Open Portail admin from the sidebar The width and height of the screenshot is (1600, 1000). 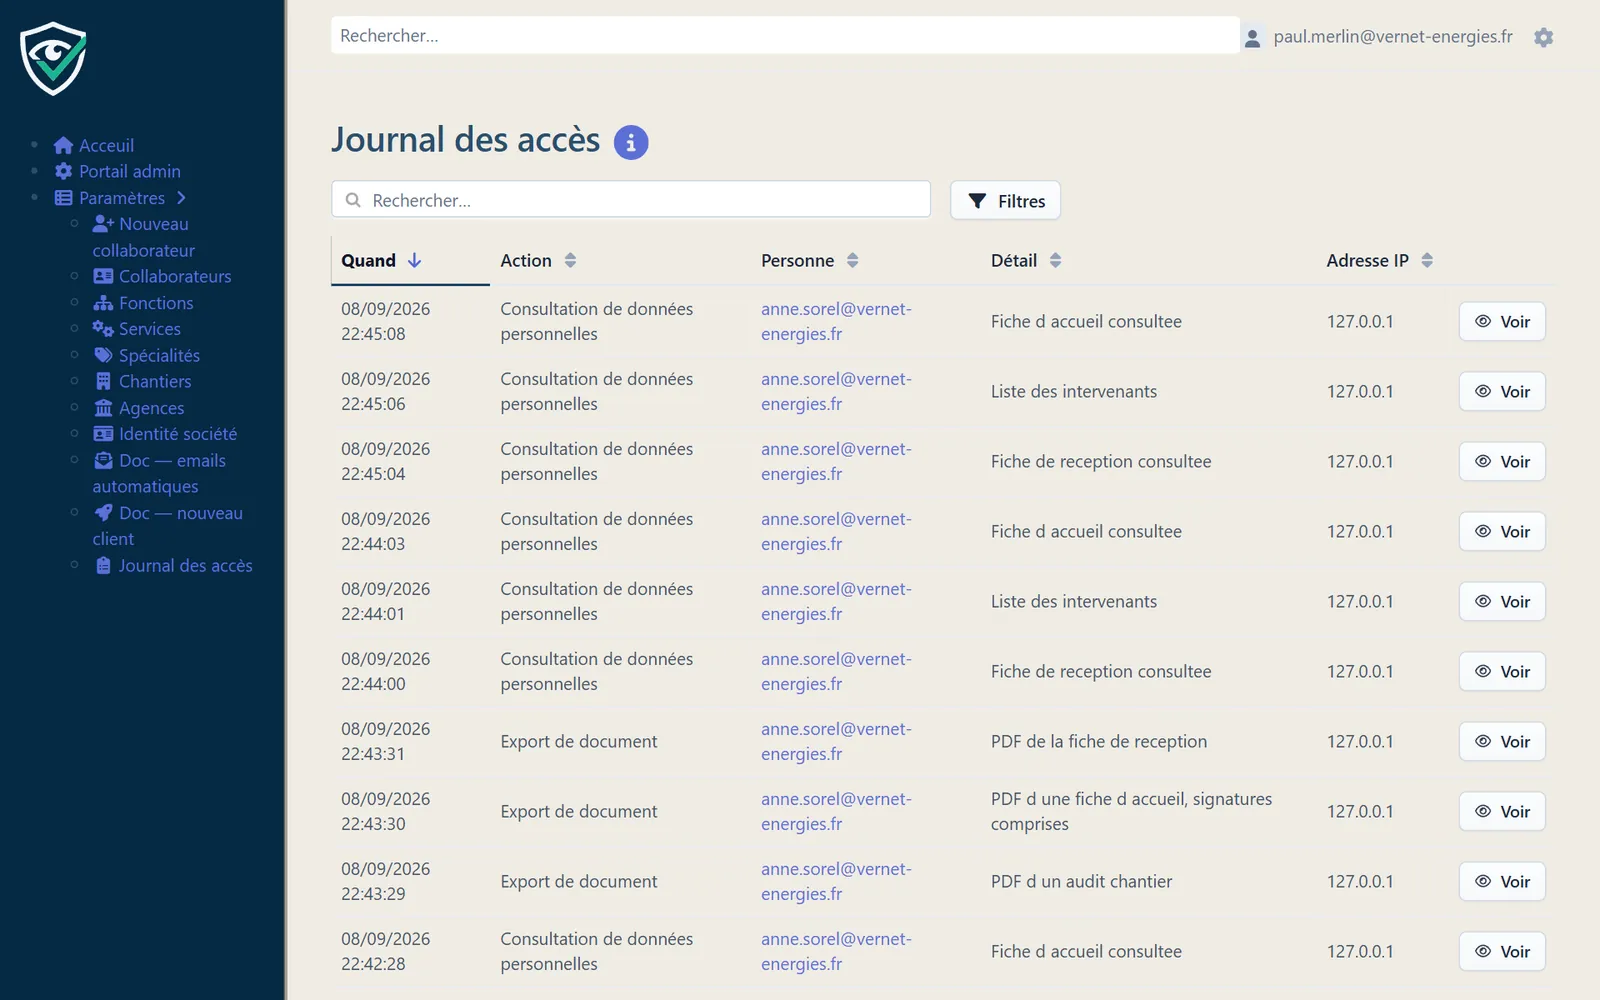130,171
